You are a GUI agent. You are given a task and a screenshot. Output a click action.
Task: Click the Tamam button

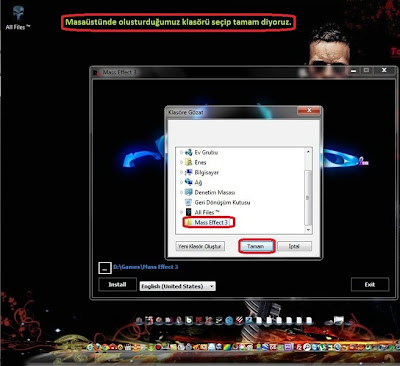pyautogui.click(x=256, y=246)
